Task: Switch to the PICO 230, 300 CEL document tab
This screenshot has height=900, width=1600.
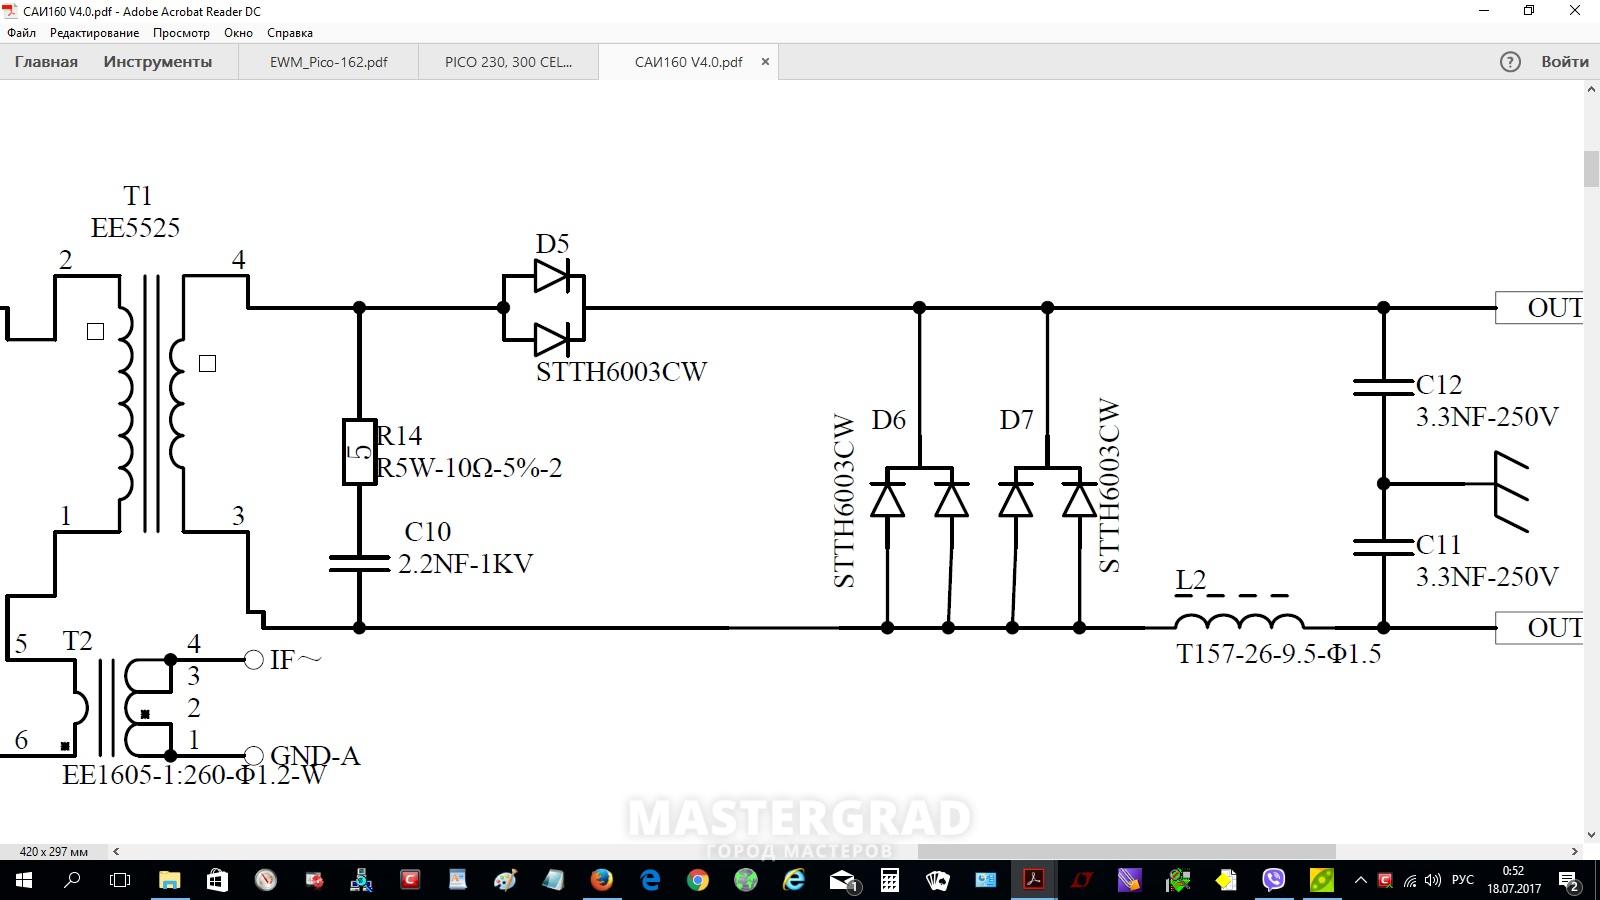Action: click(508, 62)
